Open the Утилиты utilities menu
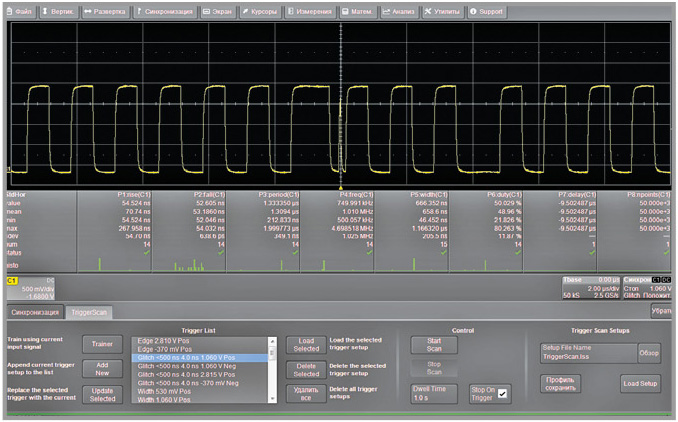Screen dimensions: 678x422 coord(443,10)
